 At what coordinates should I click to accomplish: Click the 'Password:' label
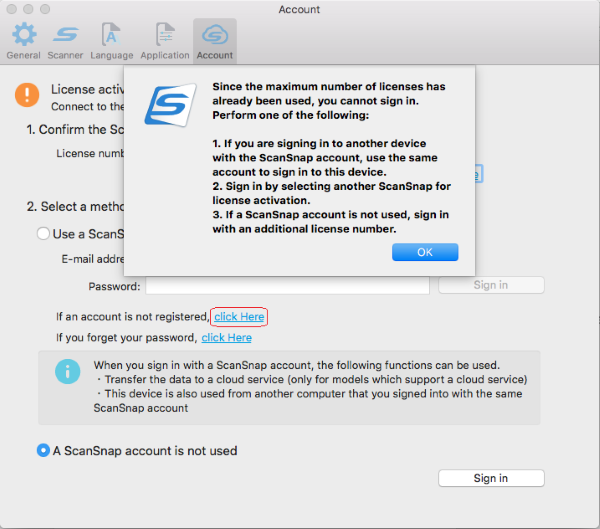coord(114,286)
